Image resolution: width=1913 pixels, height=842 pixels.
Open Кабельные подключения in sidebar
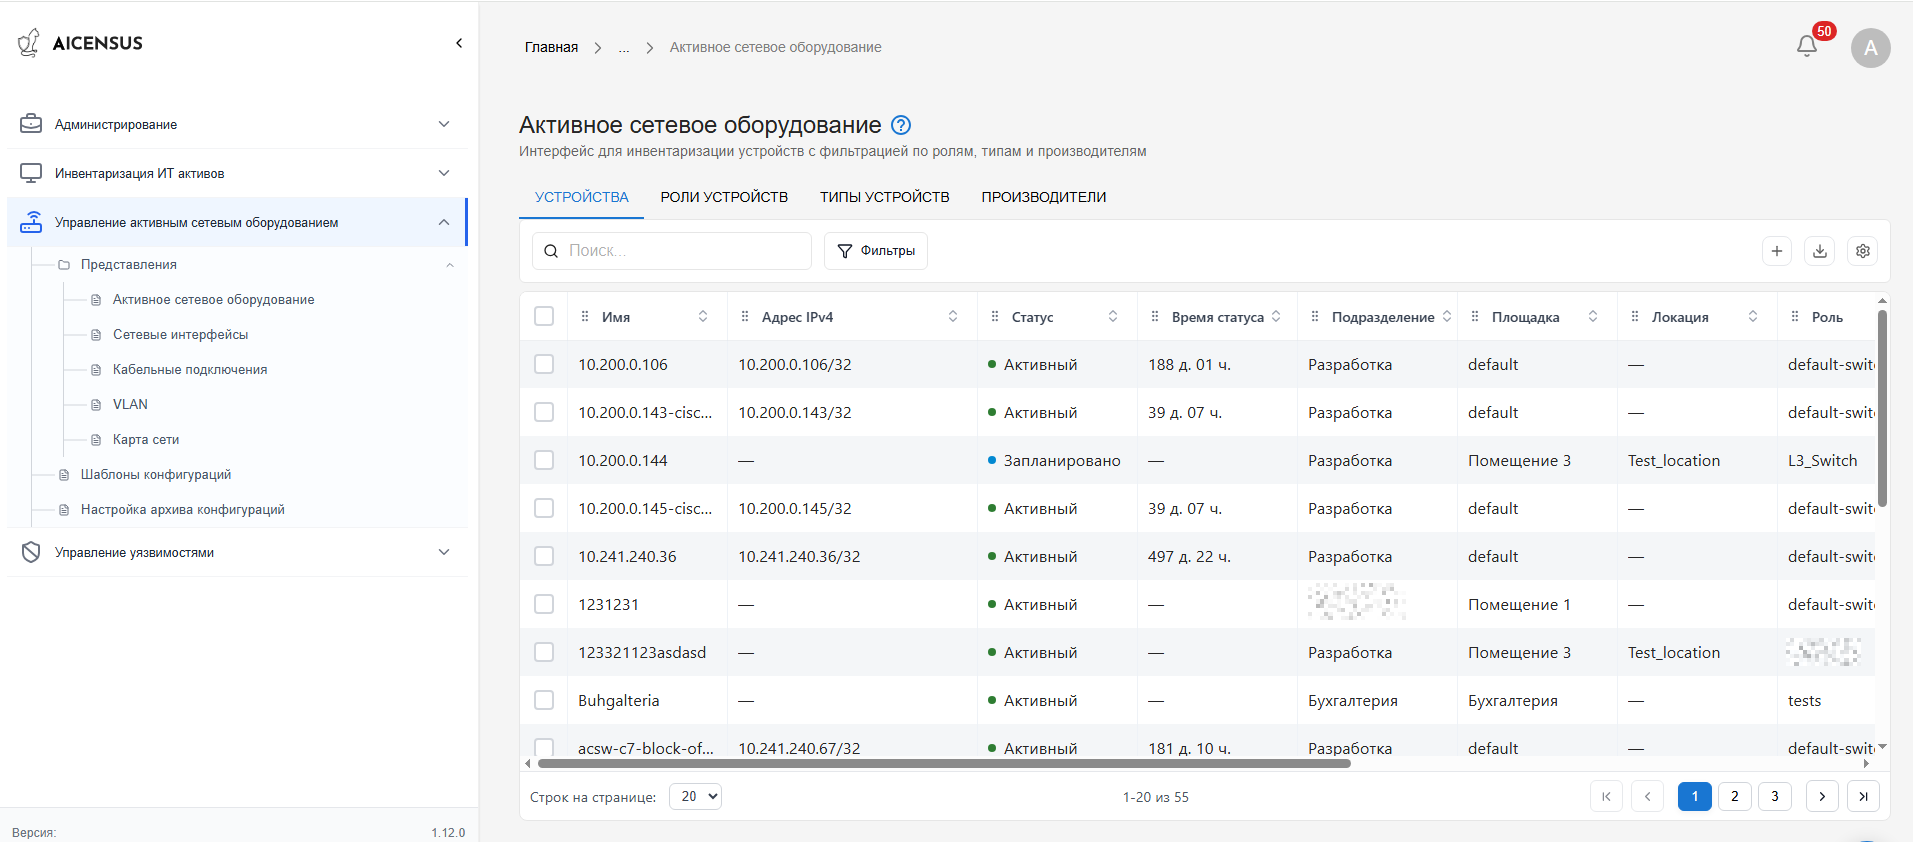(x=190, y=369)
